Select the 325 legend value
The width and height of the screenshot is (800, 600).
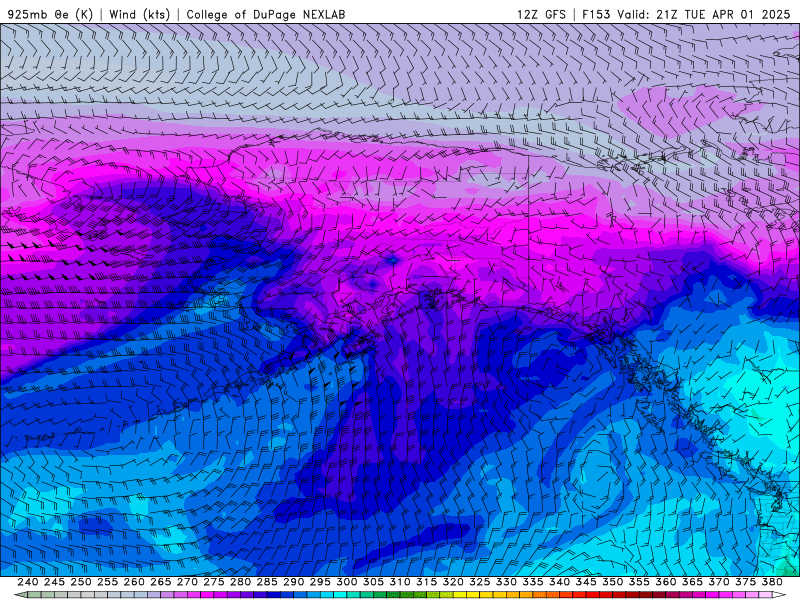pos(480,582)
